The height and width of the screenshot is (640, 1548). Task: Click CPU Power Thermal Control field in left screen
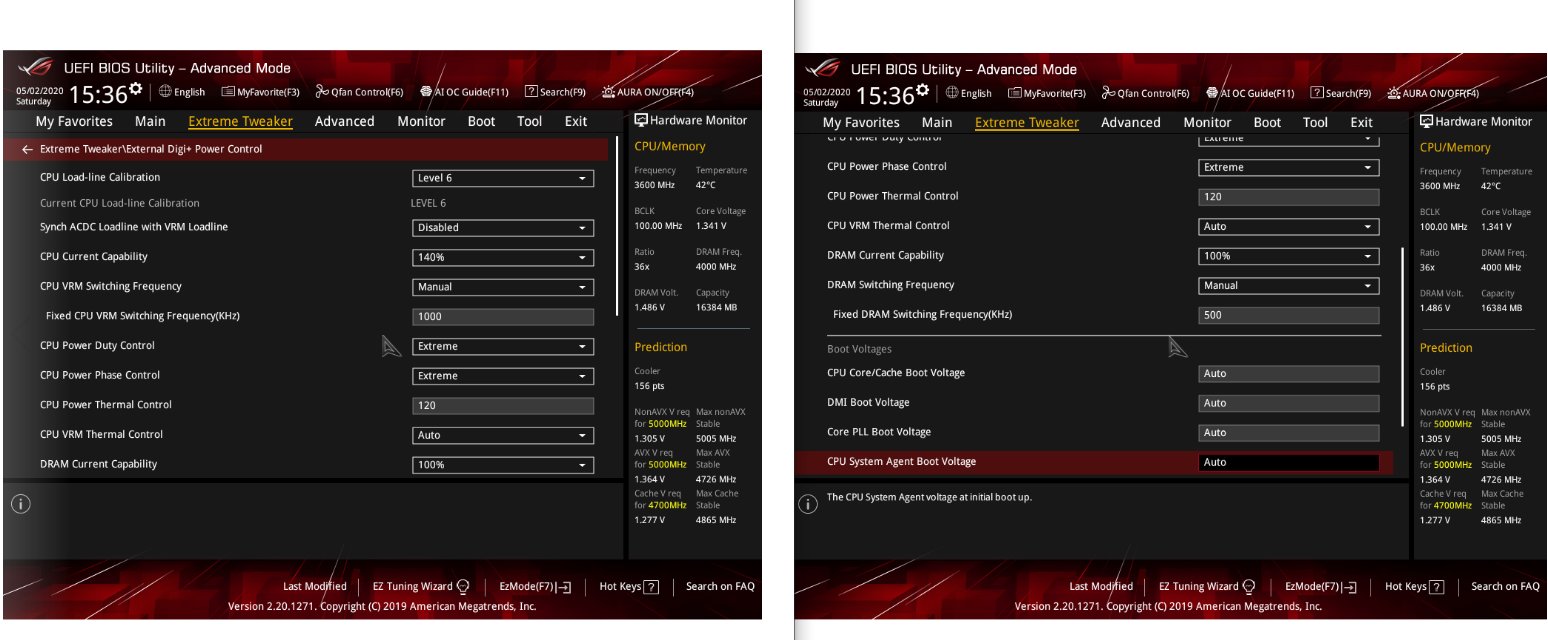click(503, 406)
